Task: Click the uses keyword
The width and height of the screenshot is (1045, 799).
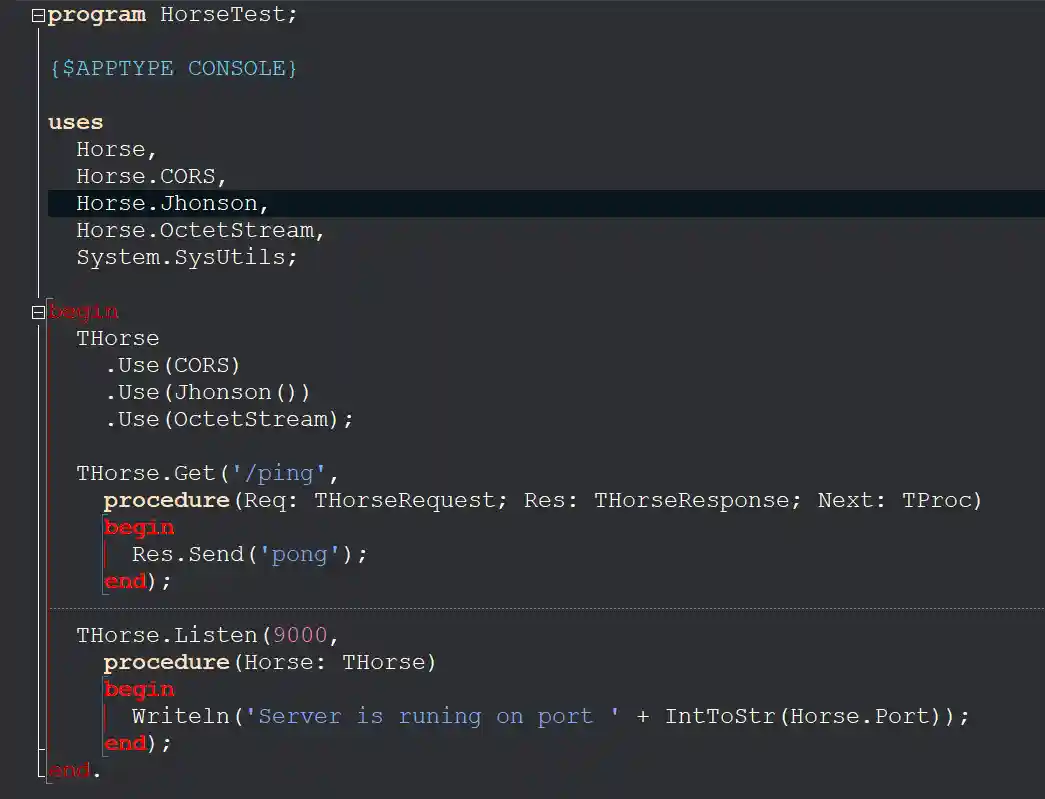Action: coord(74,121)
